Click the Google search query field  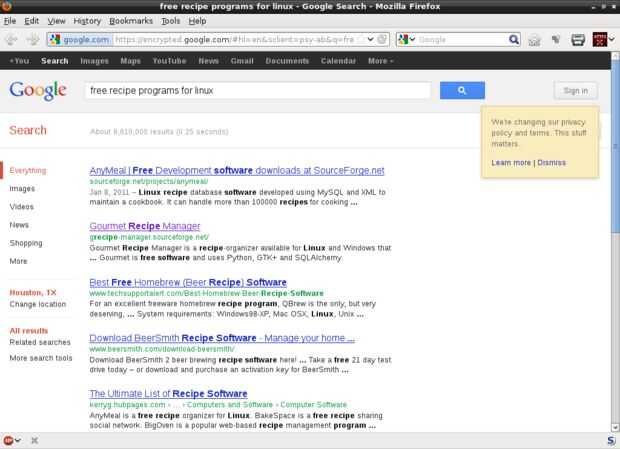pos(258,91)
